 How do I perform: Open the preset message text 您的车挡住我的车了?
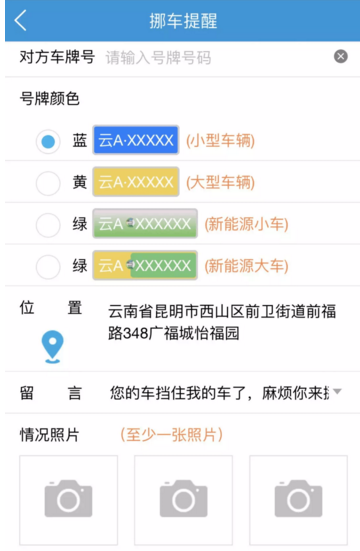coord(179,393)
